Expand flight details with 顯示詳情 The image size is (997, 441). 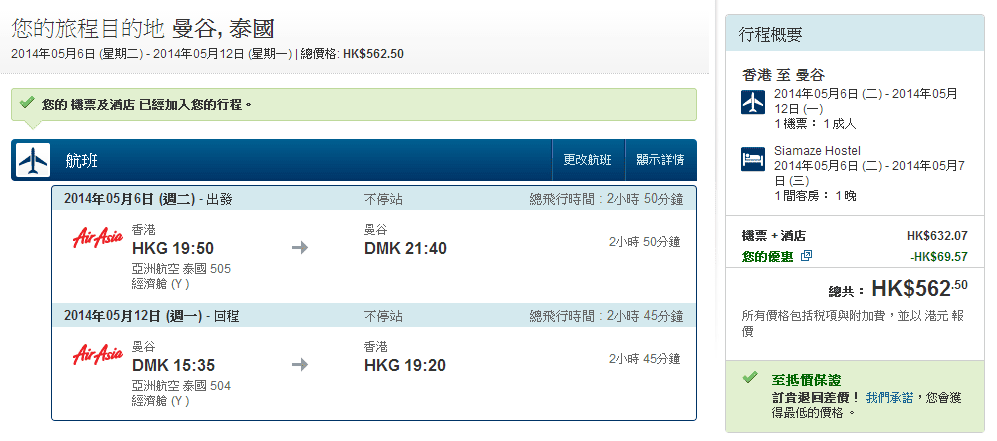point(660,160)
